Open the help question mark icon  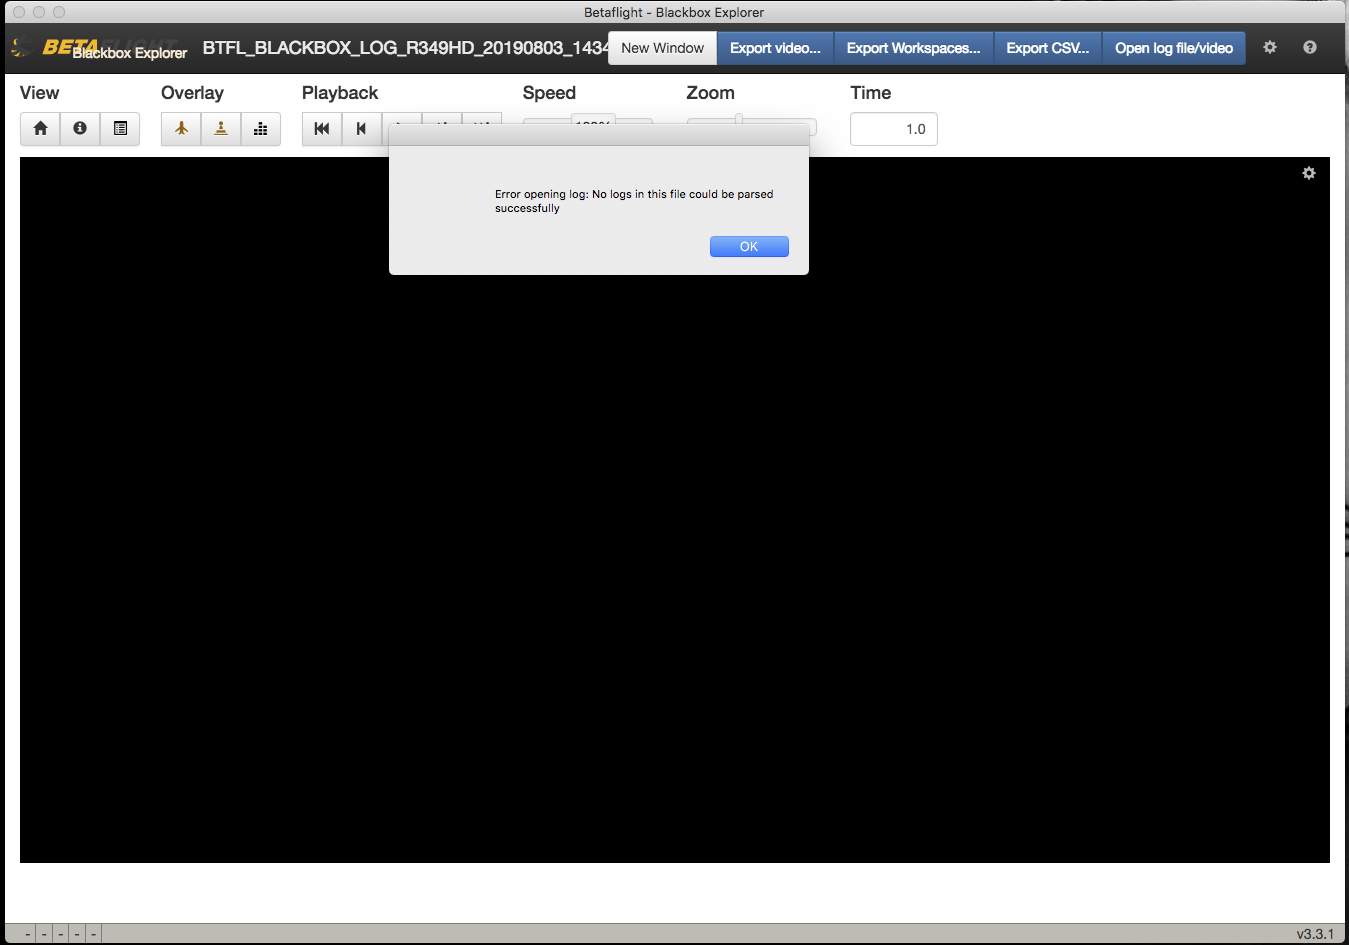tap(1309, 47)
